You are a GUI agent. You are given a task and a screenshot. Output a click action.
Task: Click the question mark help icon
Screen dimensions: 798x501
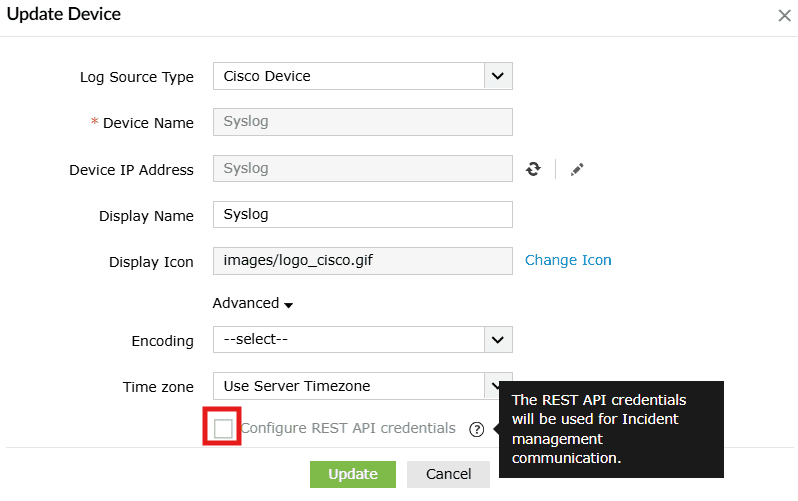click(x=476, y=430)
